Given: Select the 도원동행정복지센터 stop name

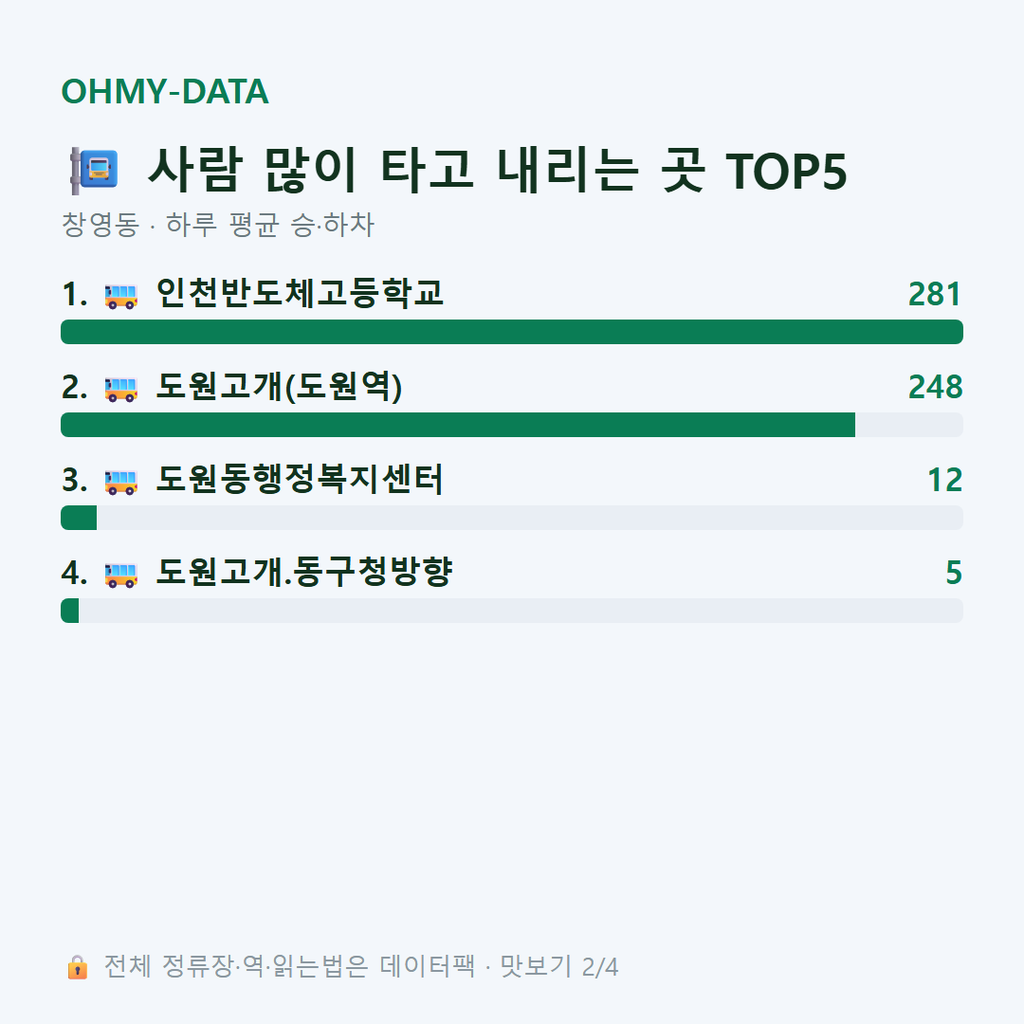Looking at the screenshot, I should click(x=300, y=479).
